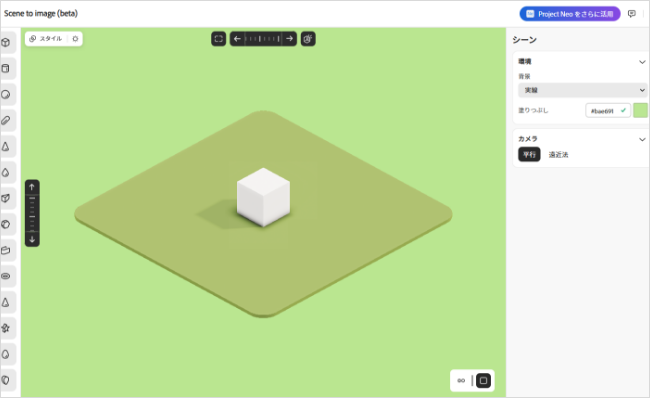Select the cube shape in the left sidebar

tap(6, 42)
